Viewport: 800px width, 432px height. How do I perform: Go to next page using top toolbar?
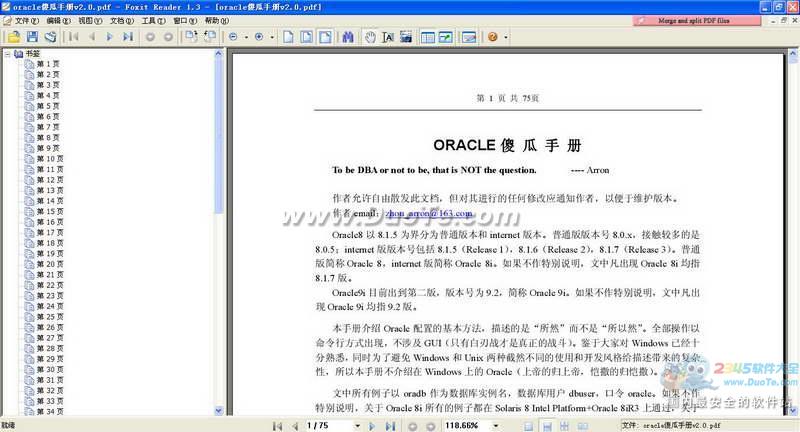click(109, 37)
